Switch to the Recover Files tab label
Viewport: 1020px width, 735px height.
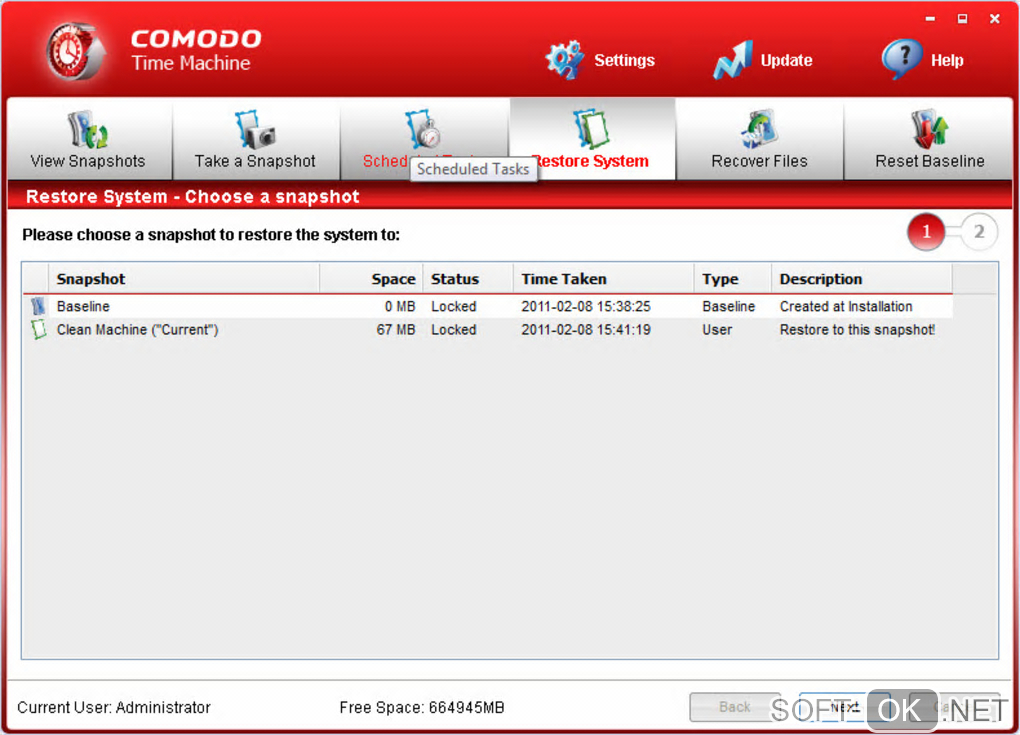pyautogui.click(x=759, y=161)
